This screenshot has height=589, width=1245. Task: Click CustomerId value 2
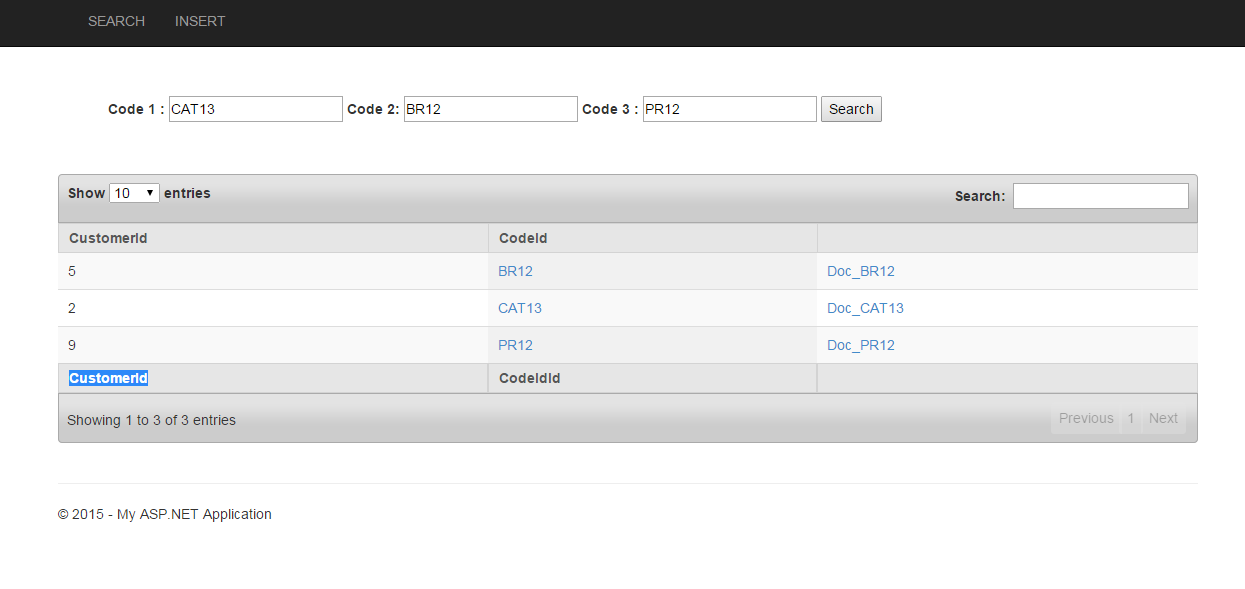tap(72, 308)
